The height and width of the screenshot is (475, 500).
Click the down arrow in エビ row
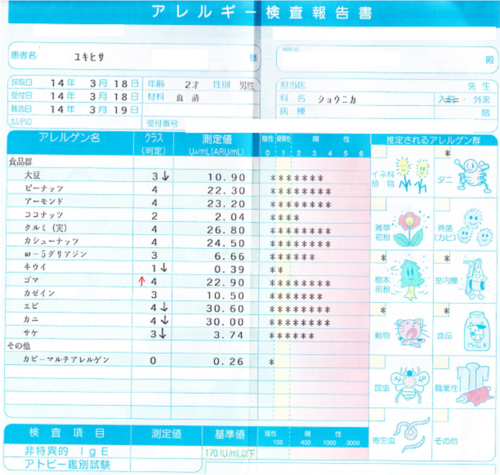point(164,307)
